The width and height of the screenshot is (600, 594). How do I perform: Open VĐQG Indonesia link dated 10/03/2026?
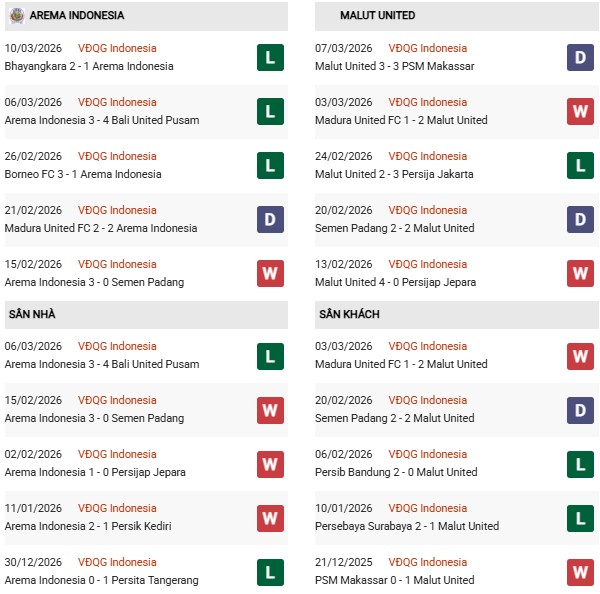117,48
